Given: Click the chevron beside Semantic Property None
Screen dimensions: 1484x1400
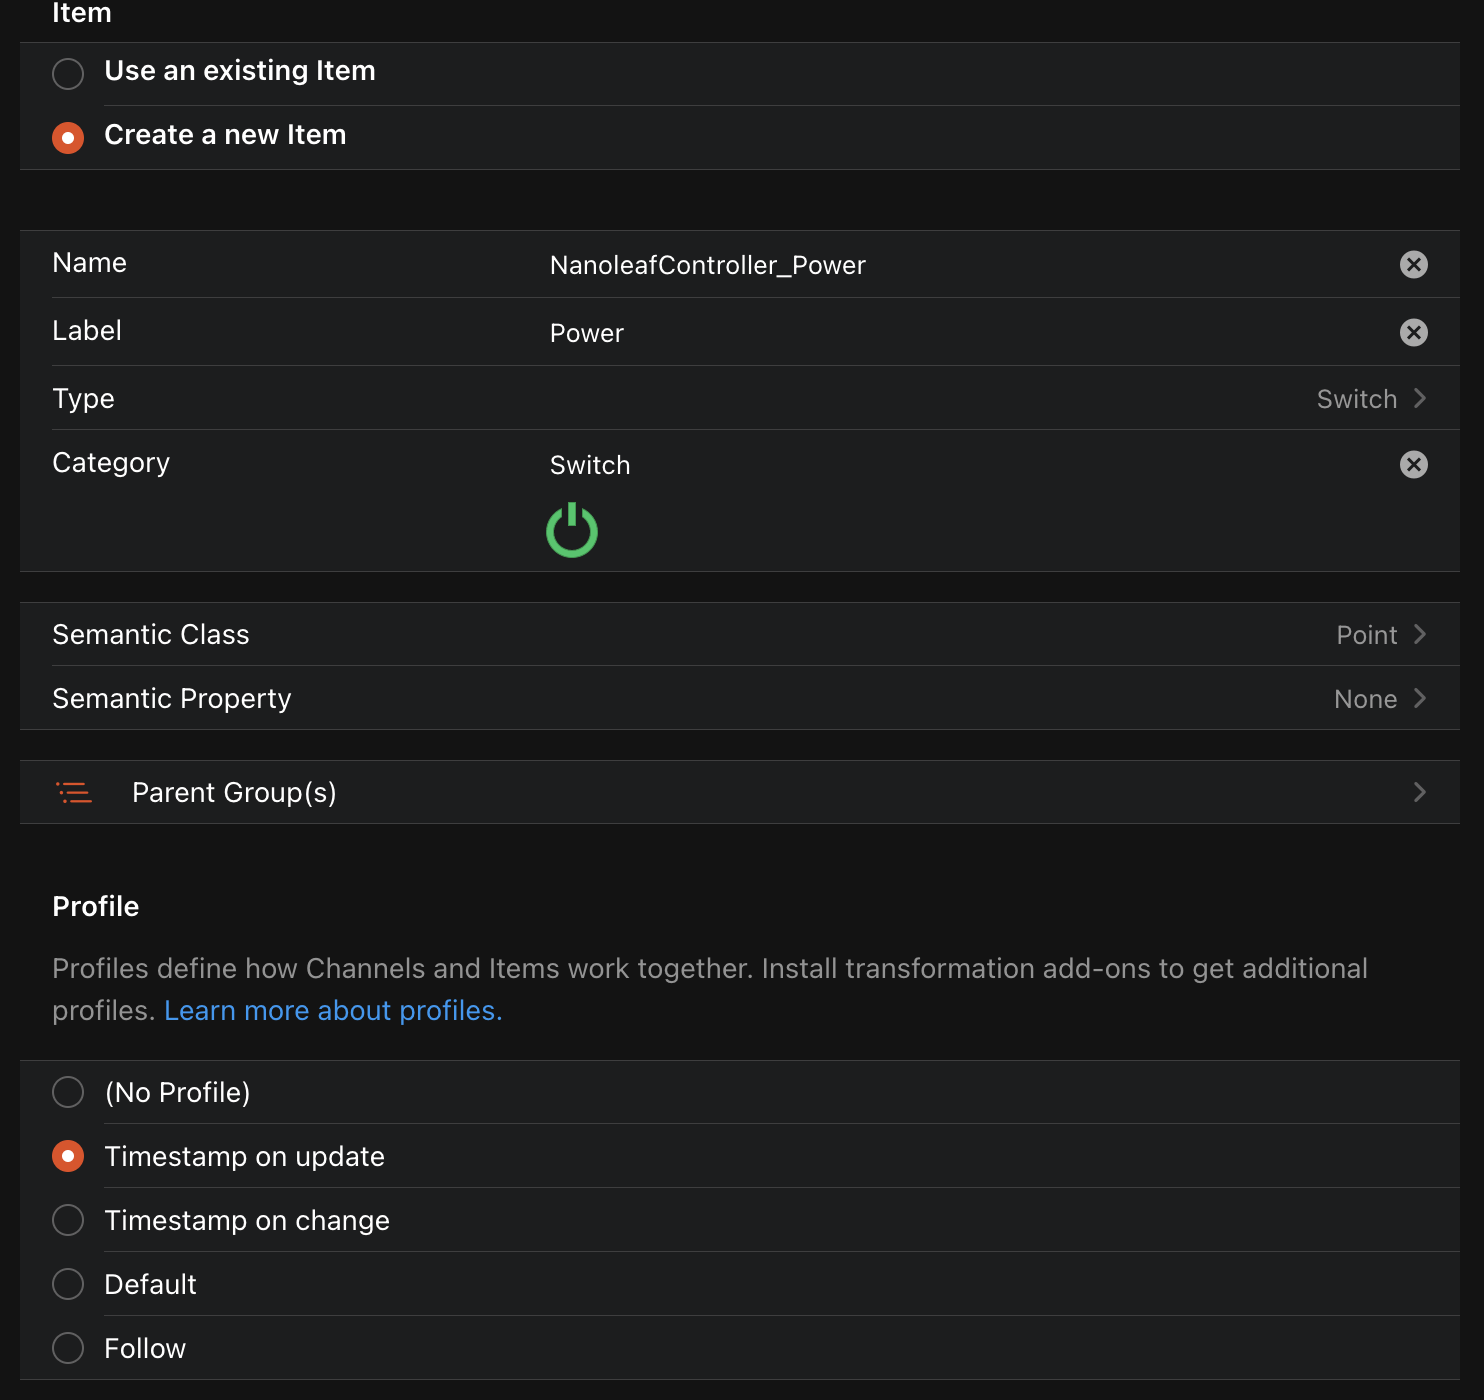Looking at the screenshot, I should click(x=1420, y=698).
